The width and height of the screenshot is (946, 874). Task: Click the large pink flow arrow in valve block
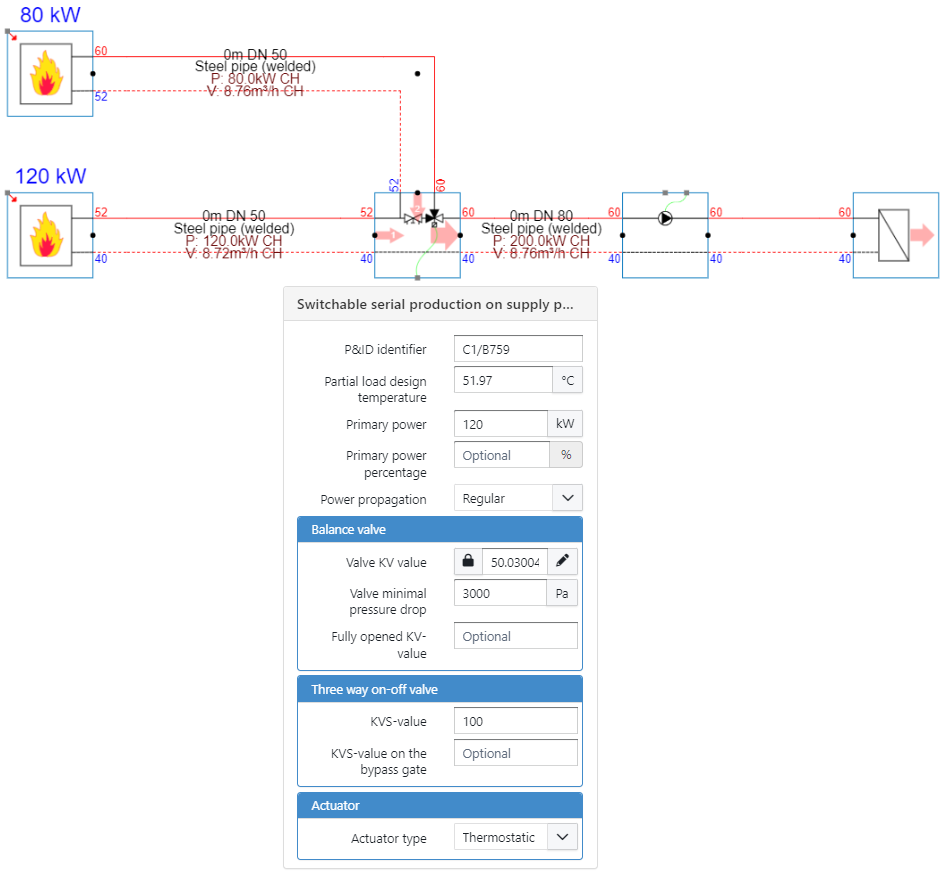445,235
